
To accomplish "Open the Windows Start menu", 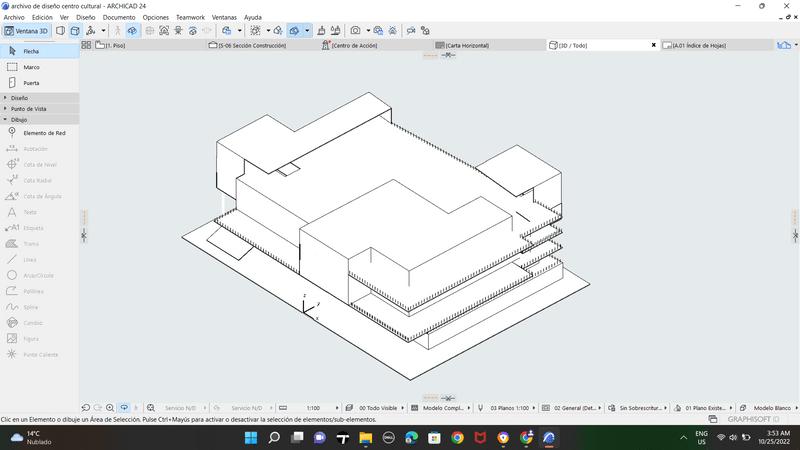I will pyautogui.click(x=250, y=438).
